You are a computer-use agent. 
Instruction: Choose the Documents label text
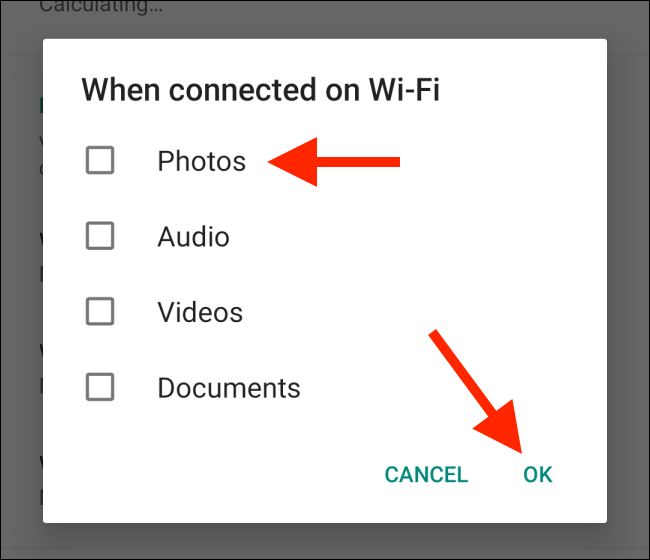pyautogui.click(x=229, y=388)
